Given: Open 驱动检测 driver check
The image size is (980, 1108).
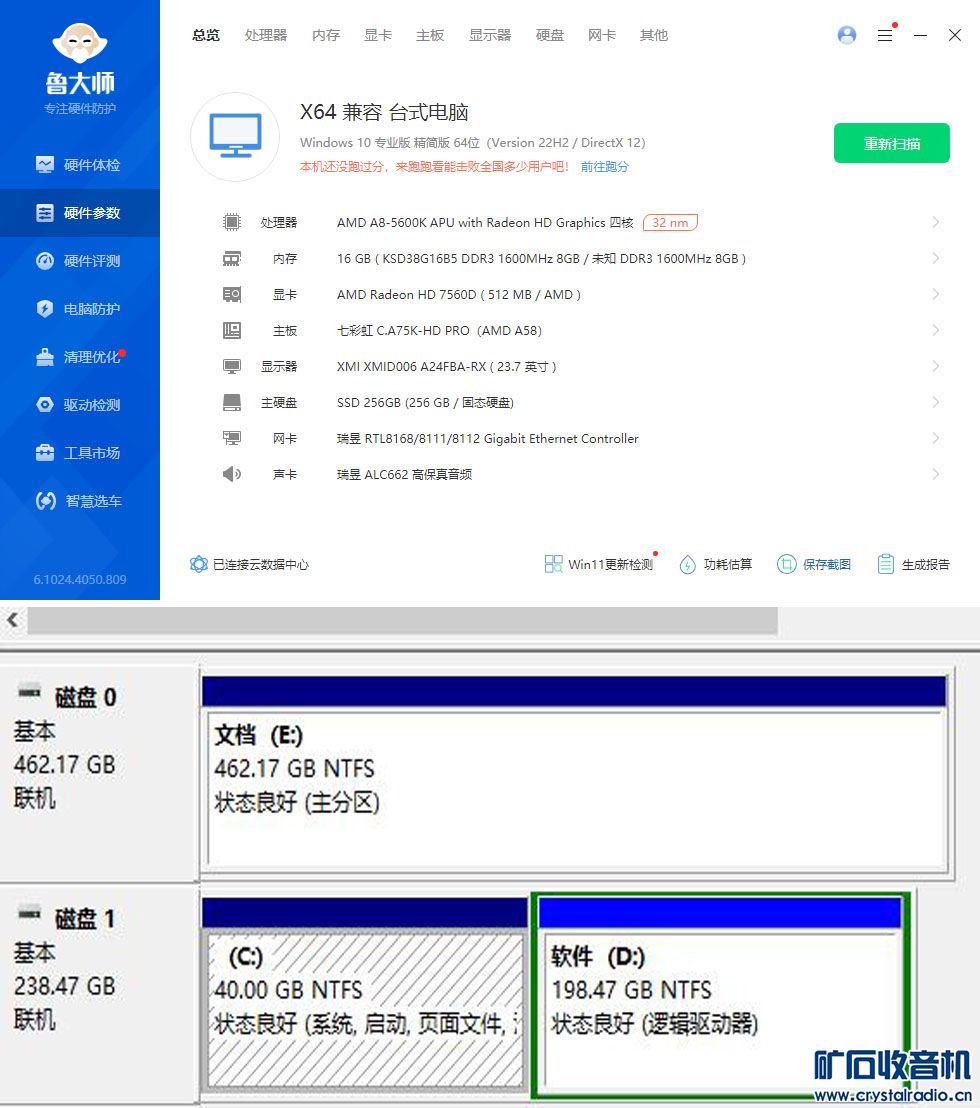Looking at the screenshot, I should point(78,405).
